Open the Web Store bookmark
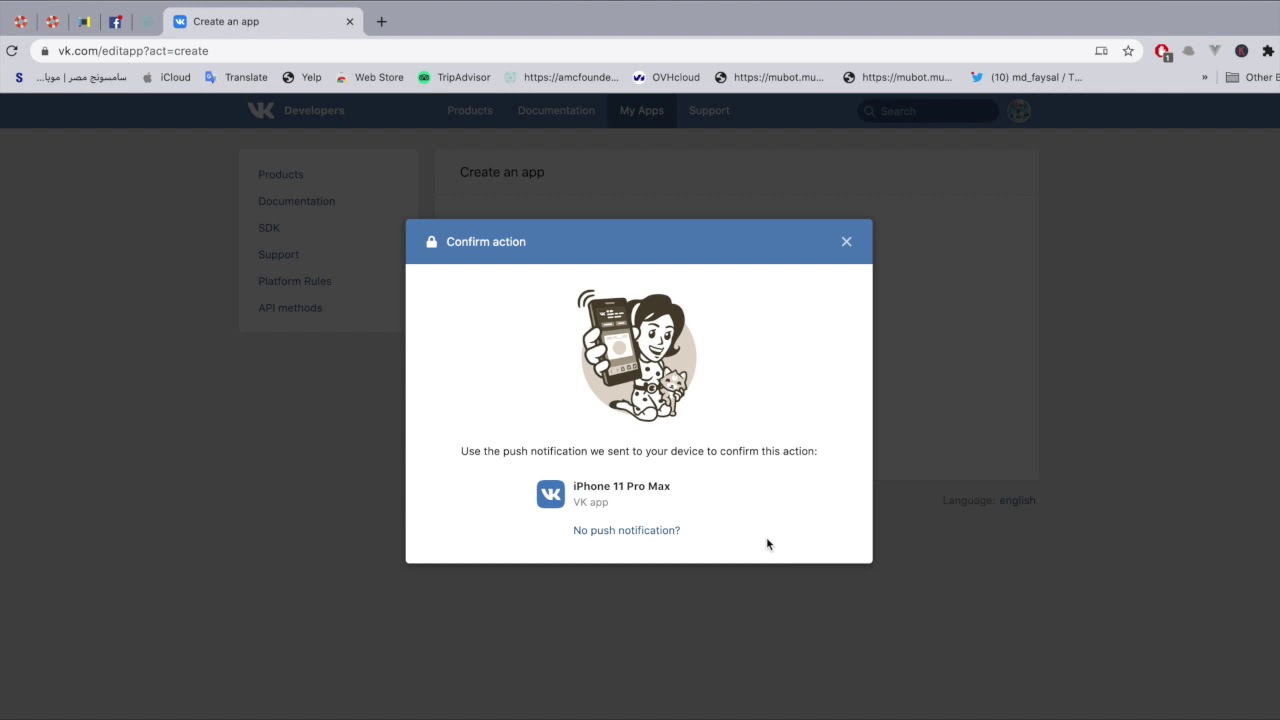Image resolution: width=1280 pixels, height=720 pixels. [x=369, y=77]
